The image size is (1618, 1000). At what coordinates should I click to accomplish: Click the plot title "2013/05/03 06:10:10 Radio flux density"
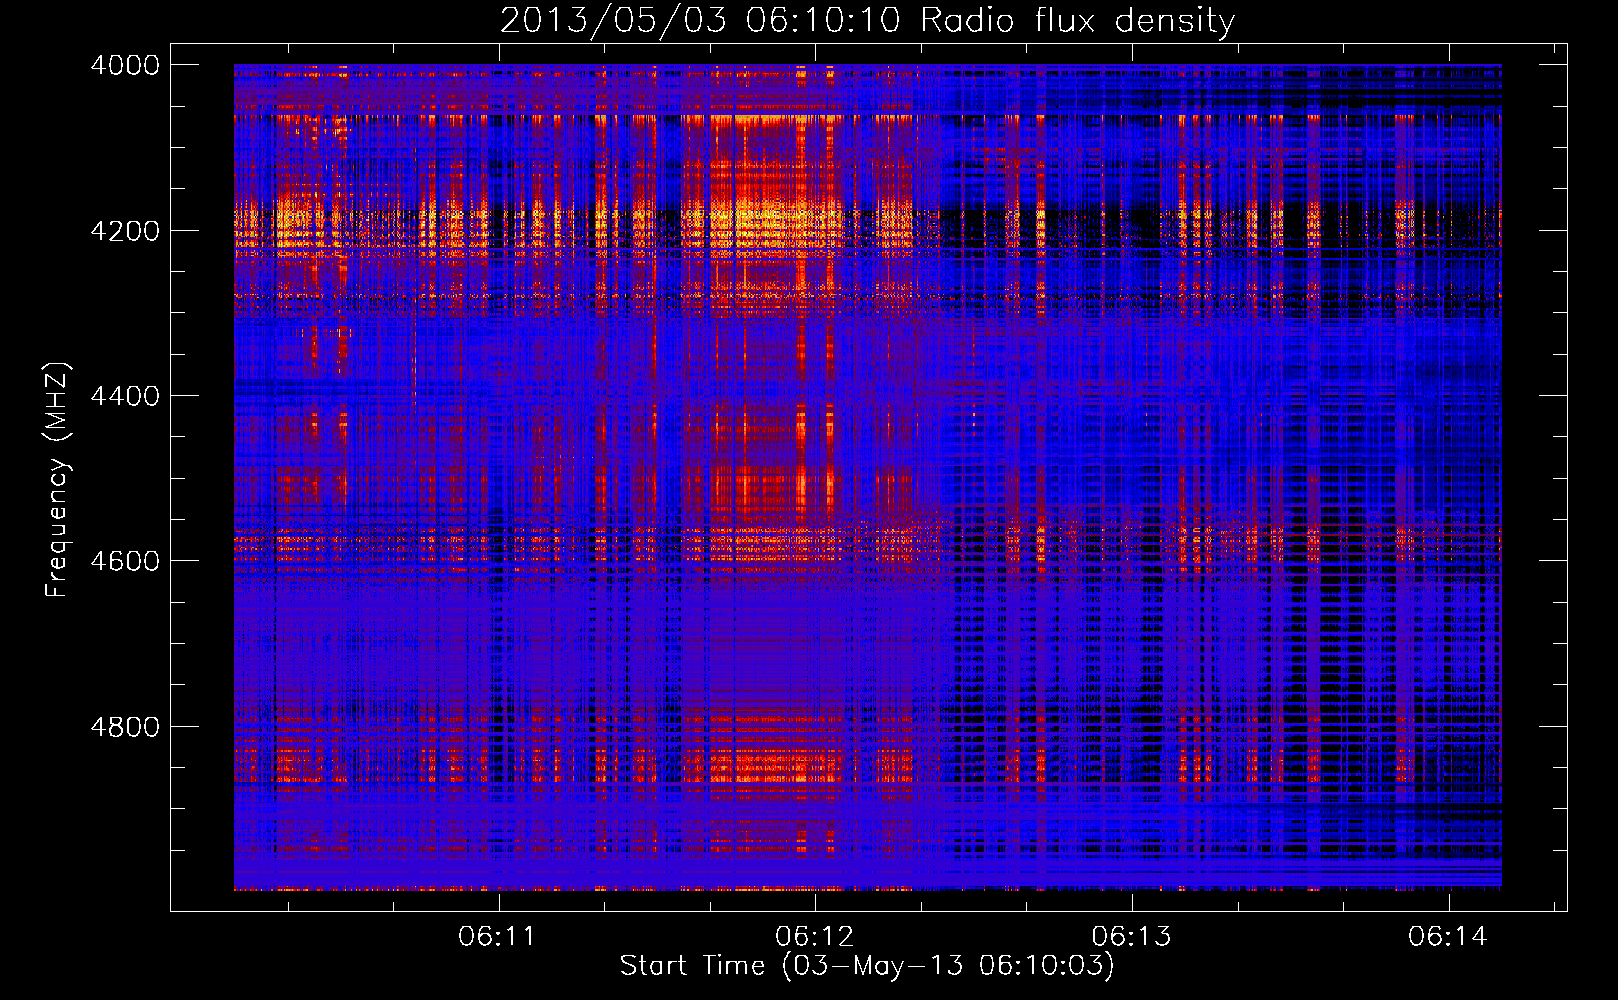867,20
